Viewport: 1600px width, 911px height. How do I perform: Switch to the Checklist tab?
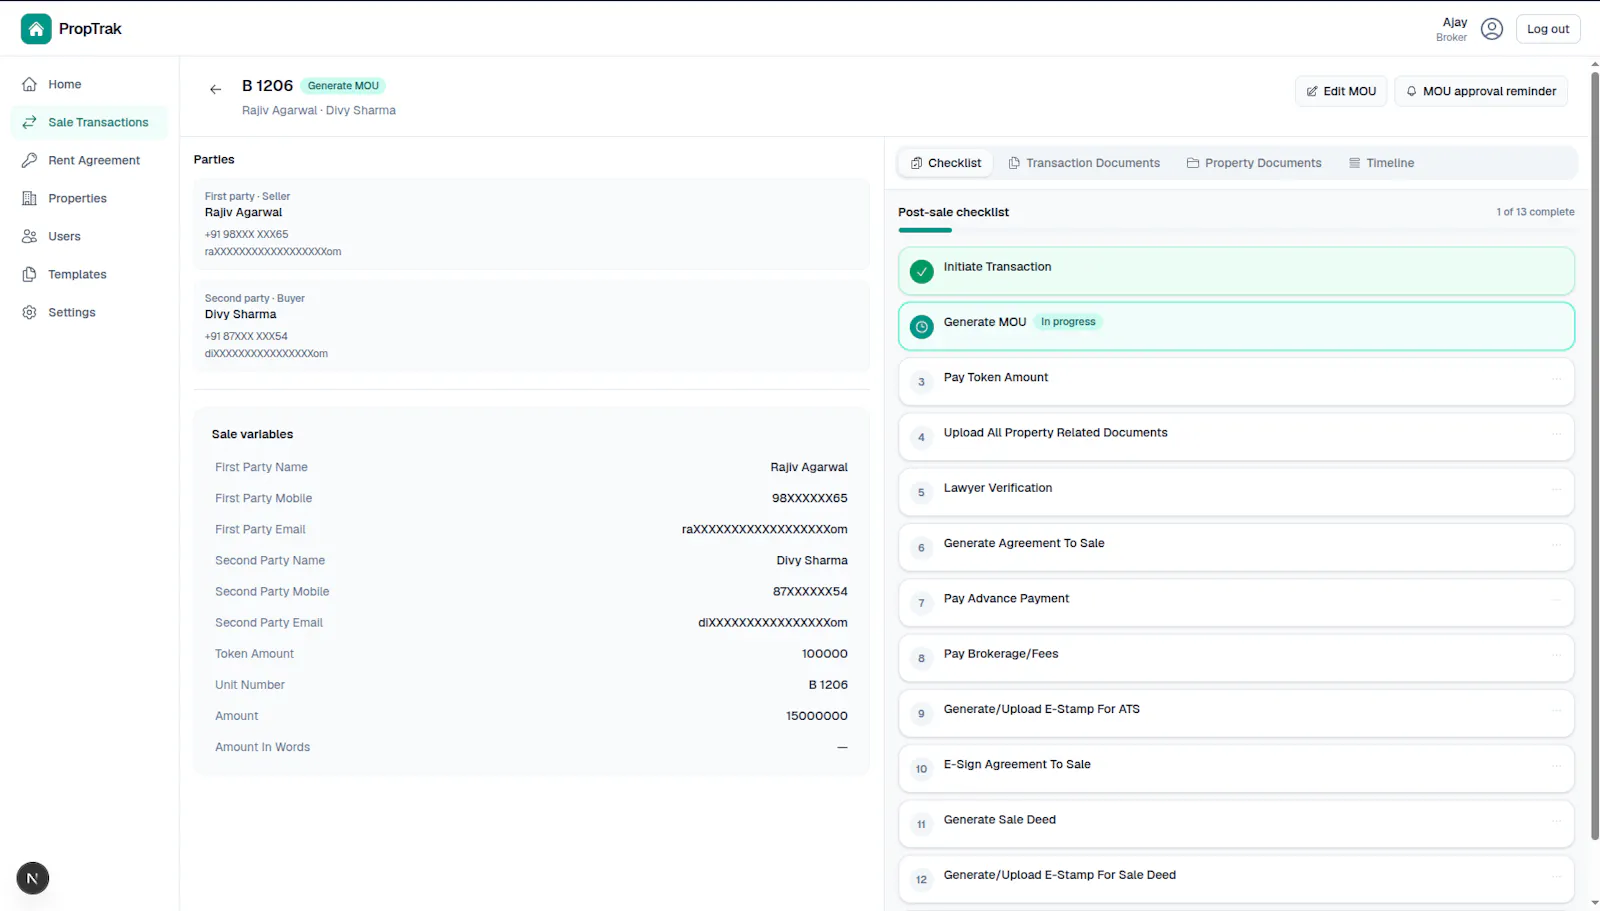946,163
